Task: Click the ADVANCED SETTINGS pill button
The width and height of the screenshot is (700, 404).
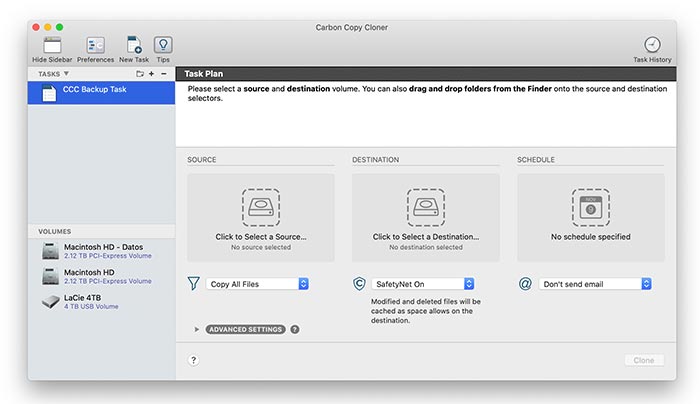Action: click(x=246, y=329)
